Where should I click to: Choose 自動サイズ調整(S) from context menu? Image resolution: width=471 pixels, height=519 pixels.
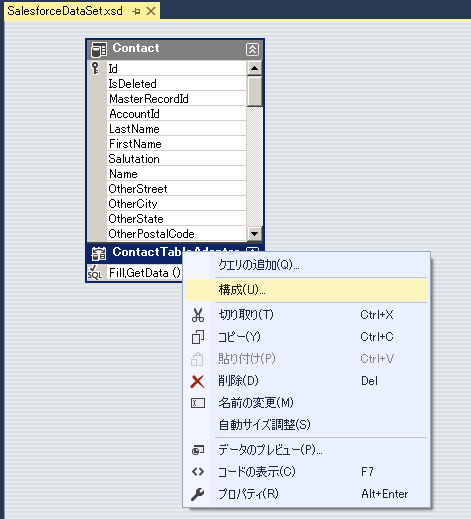(307, 425)
